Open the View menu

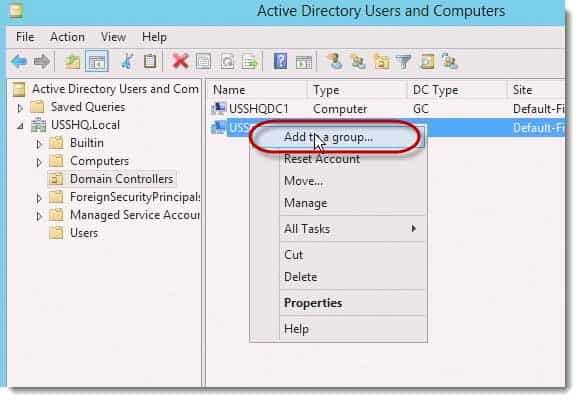pos(113,37)
